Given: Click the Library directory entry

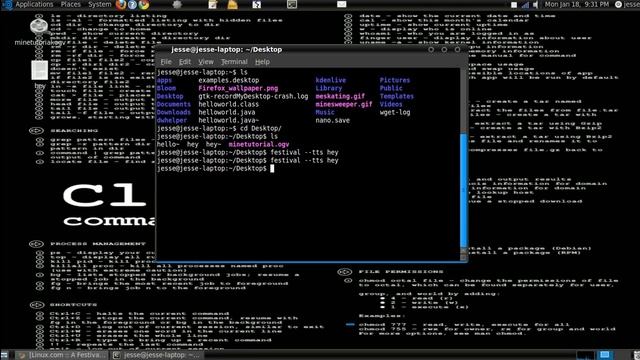Looking at the screenshot, I should 329,88.
